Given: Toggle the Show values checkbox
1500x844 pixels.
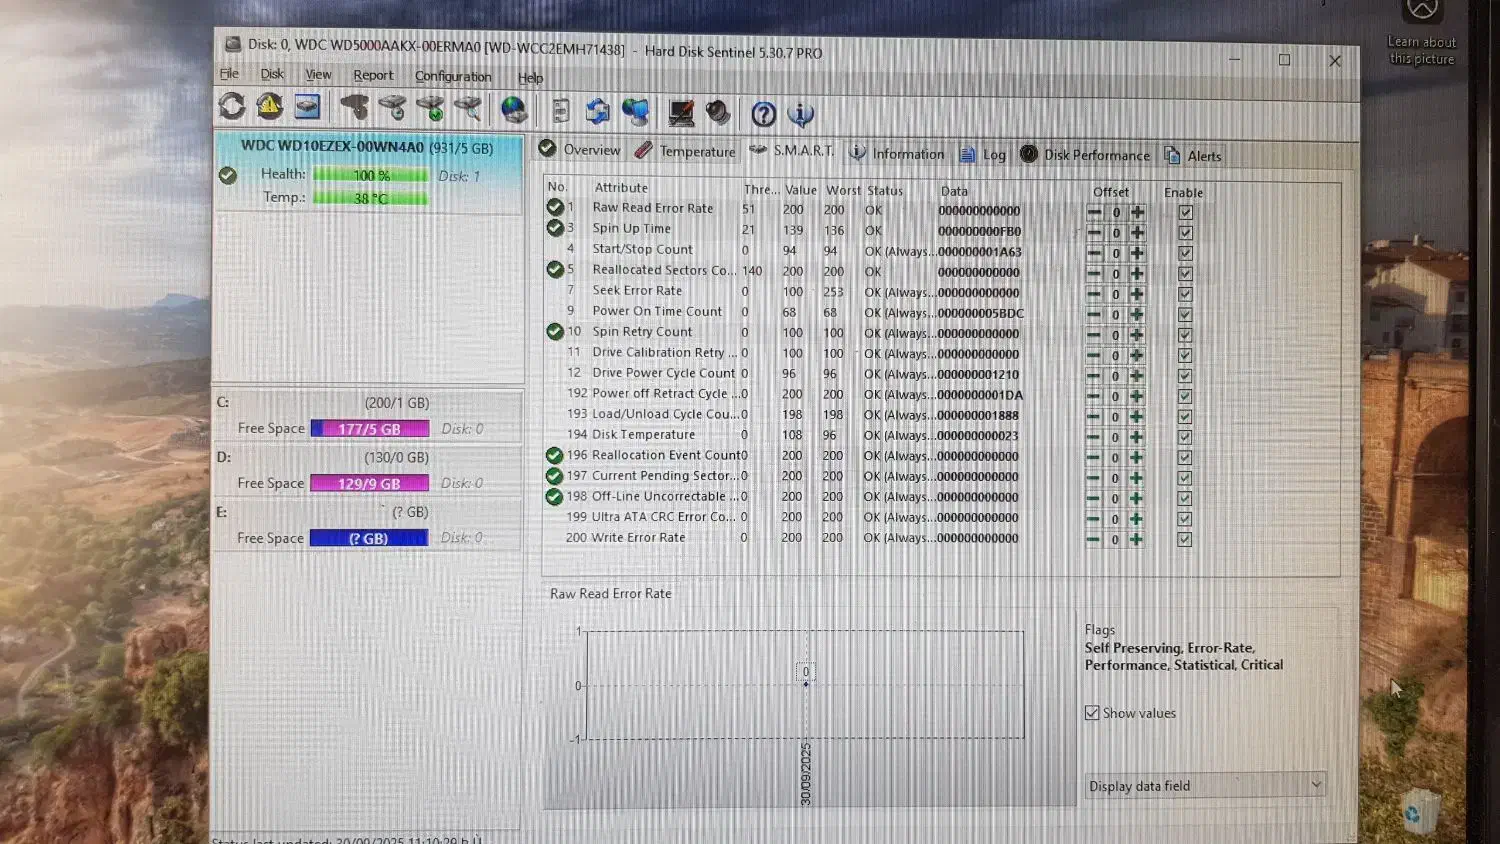Looking at the screenshot, I should point(1092,713).
